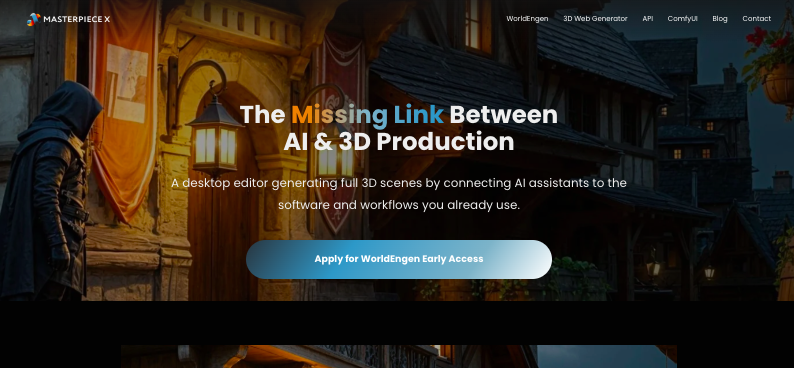Go to the API menu item
Viewport: 794px width, 368px height.
pos(648,19)
